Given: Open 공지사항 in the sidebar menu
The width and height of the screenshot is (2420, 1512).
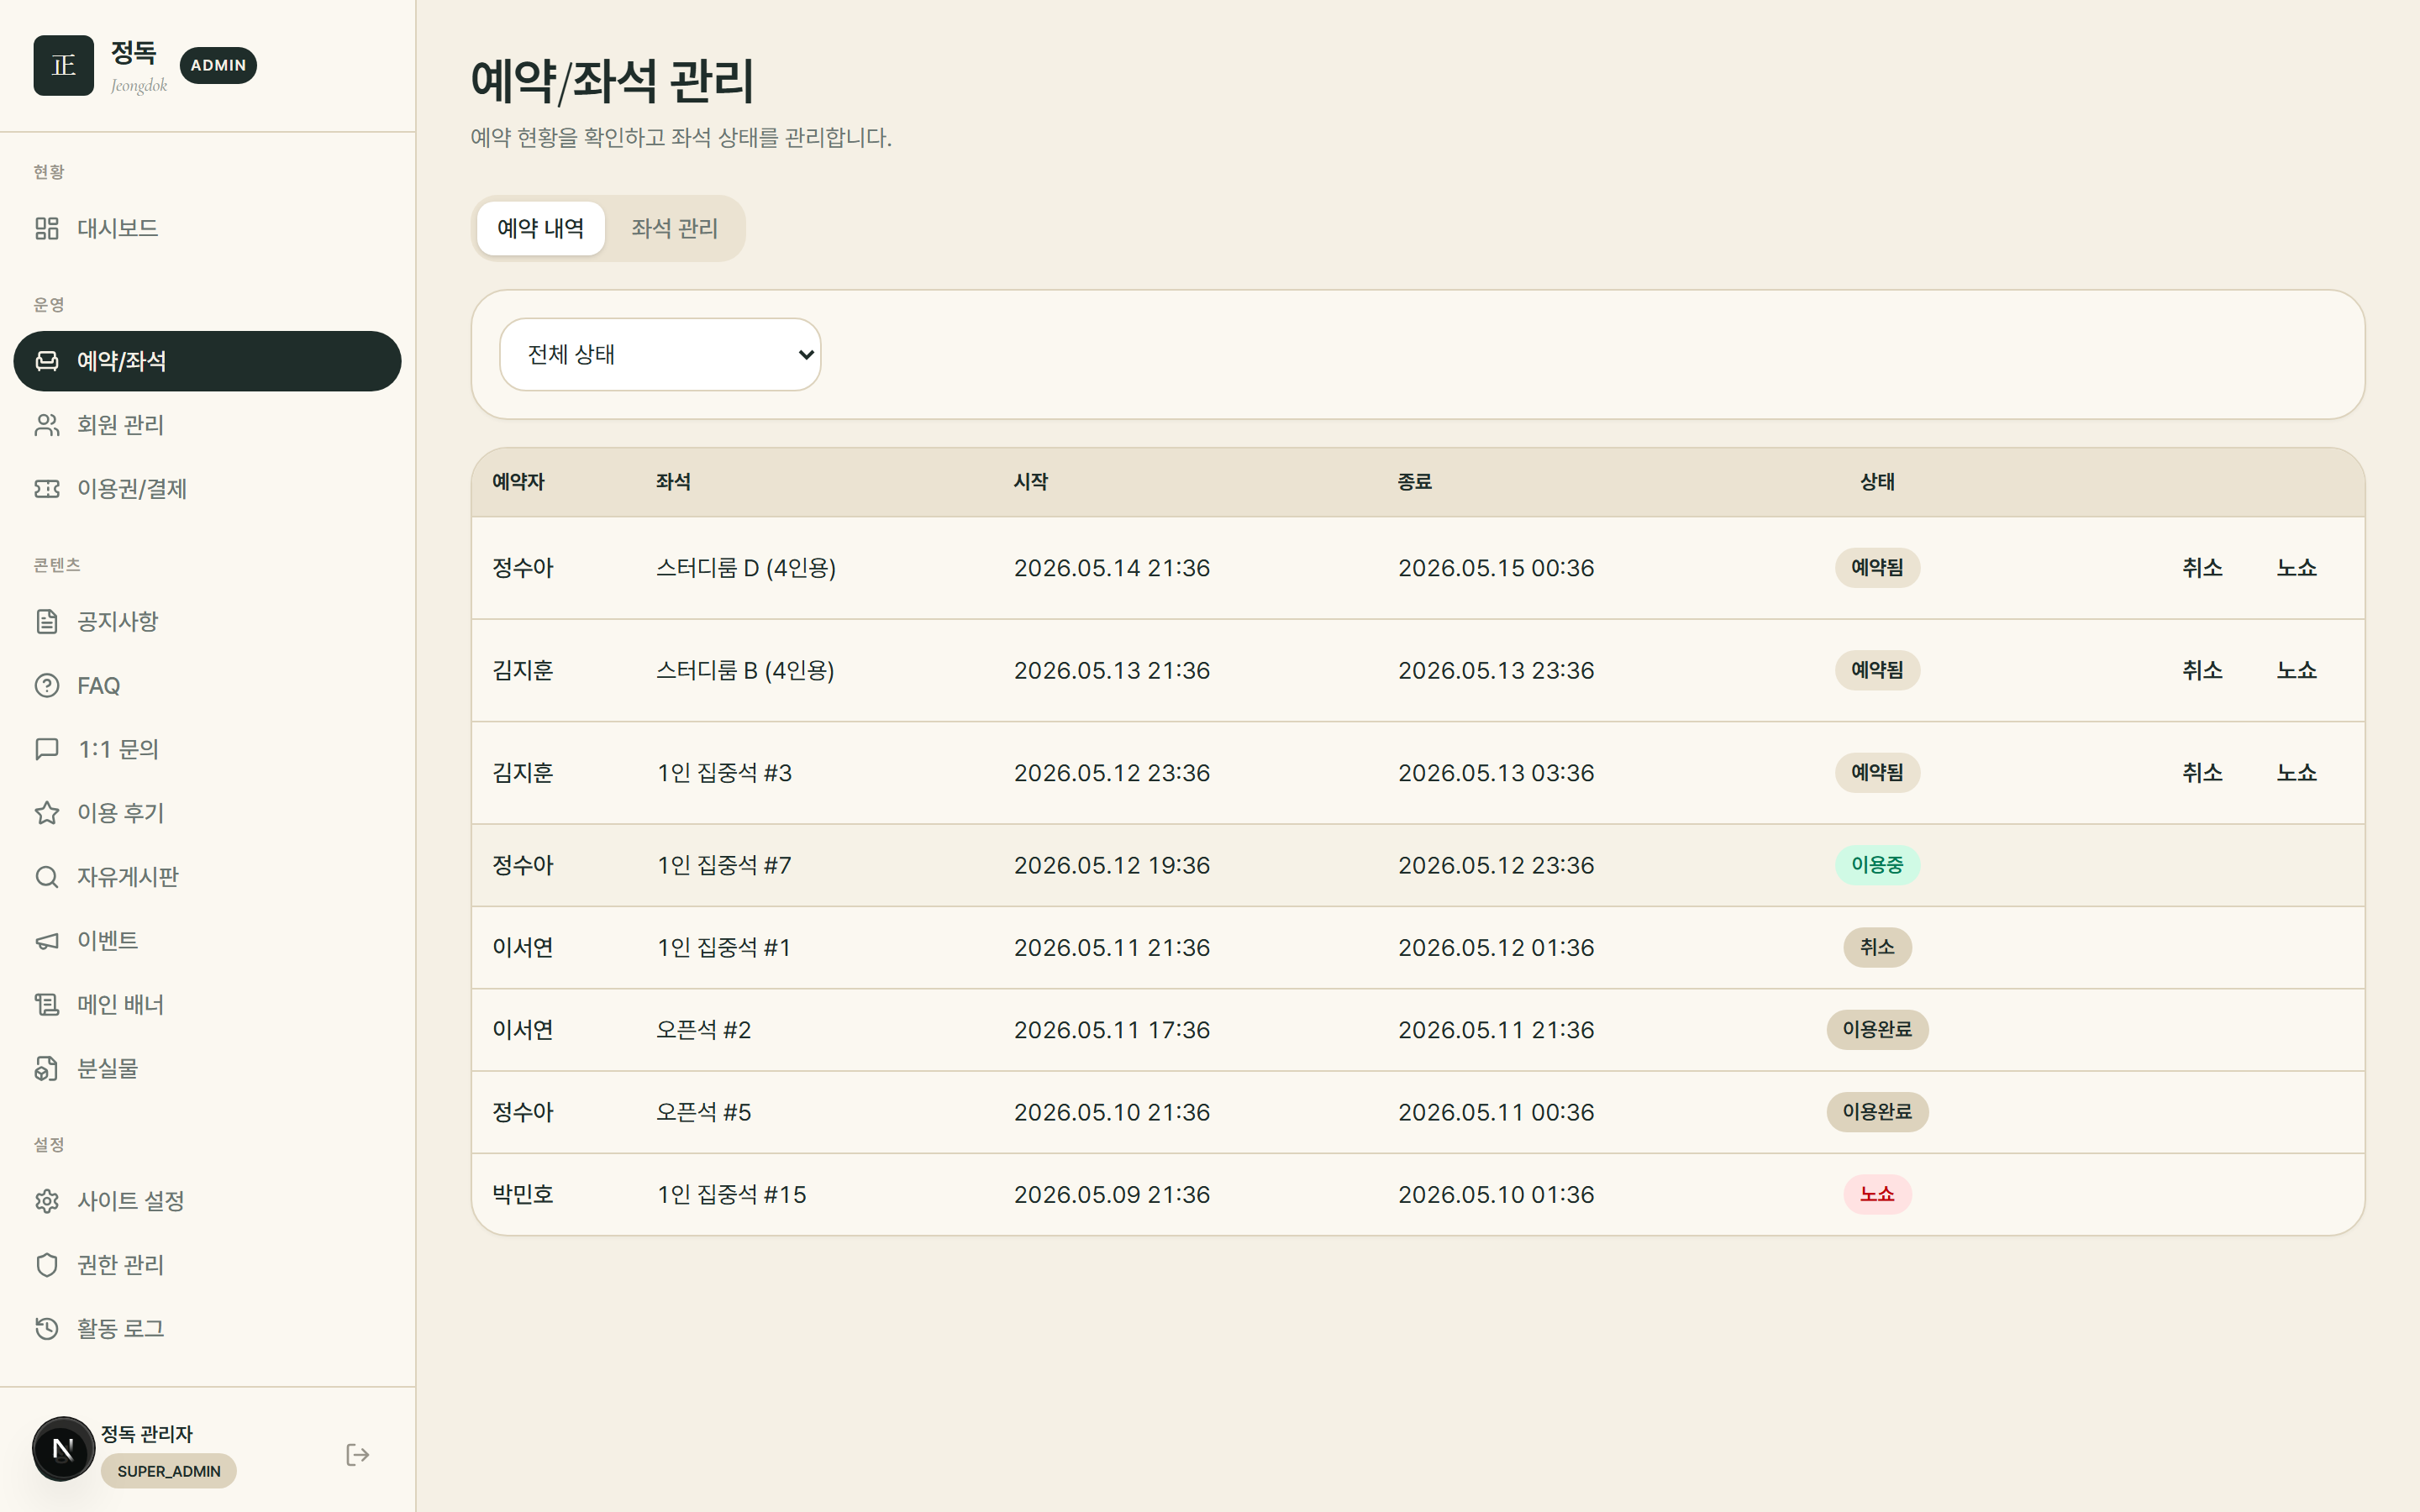Looking at the screenshot, I should pyautogui.click(x=207, y=622).
